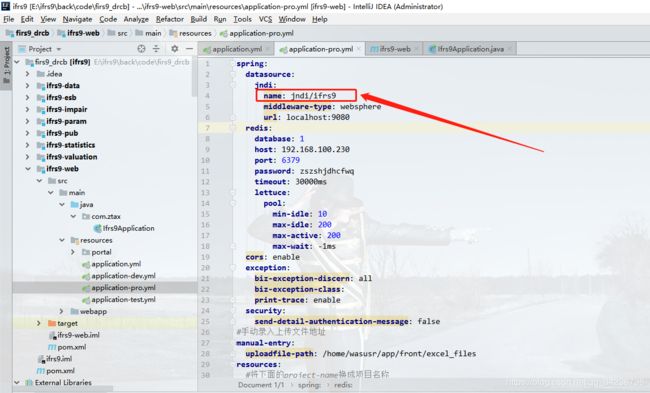Click fold marker beside datasource line
Viewport: 650px width, 393px height.
pos(233,75)
